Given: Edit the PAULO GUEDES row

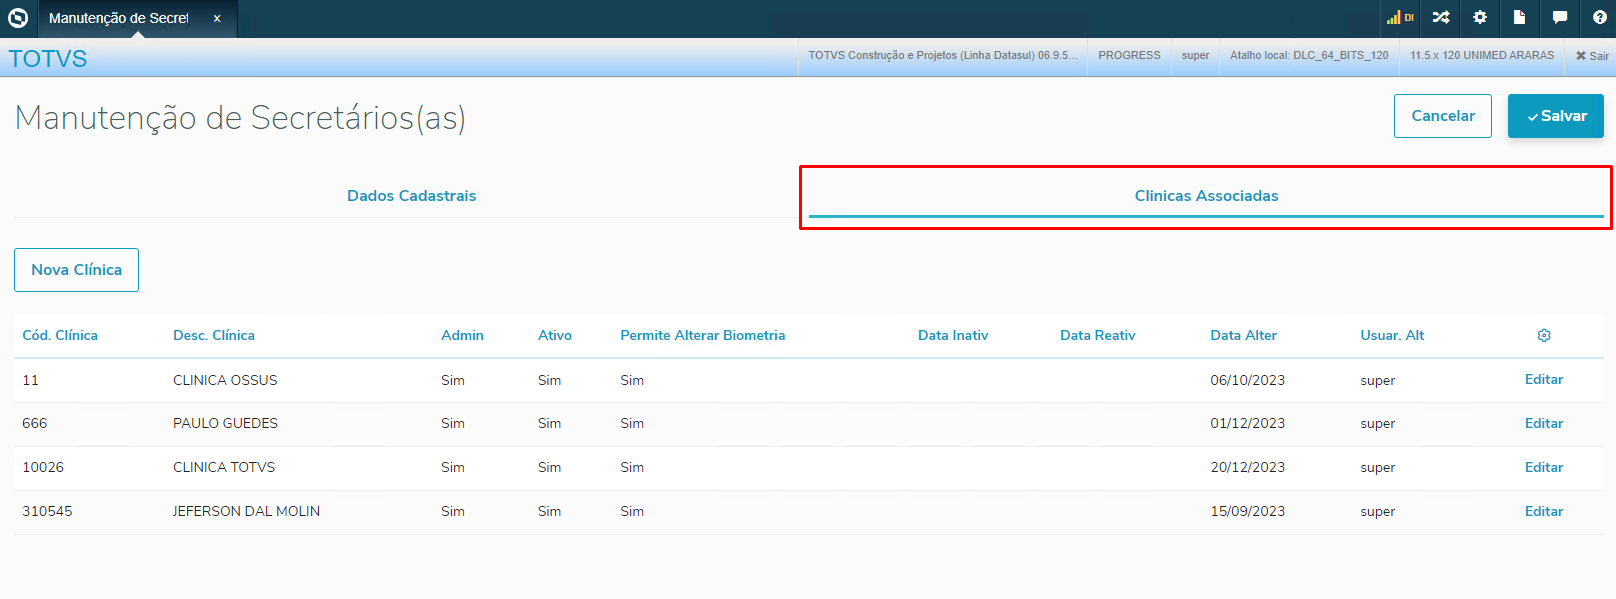Looking at the screenshot, I should 1544,424.
